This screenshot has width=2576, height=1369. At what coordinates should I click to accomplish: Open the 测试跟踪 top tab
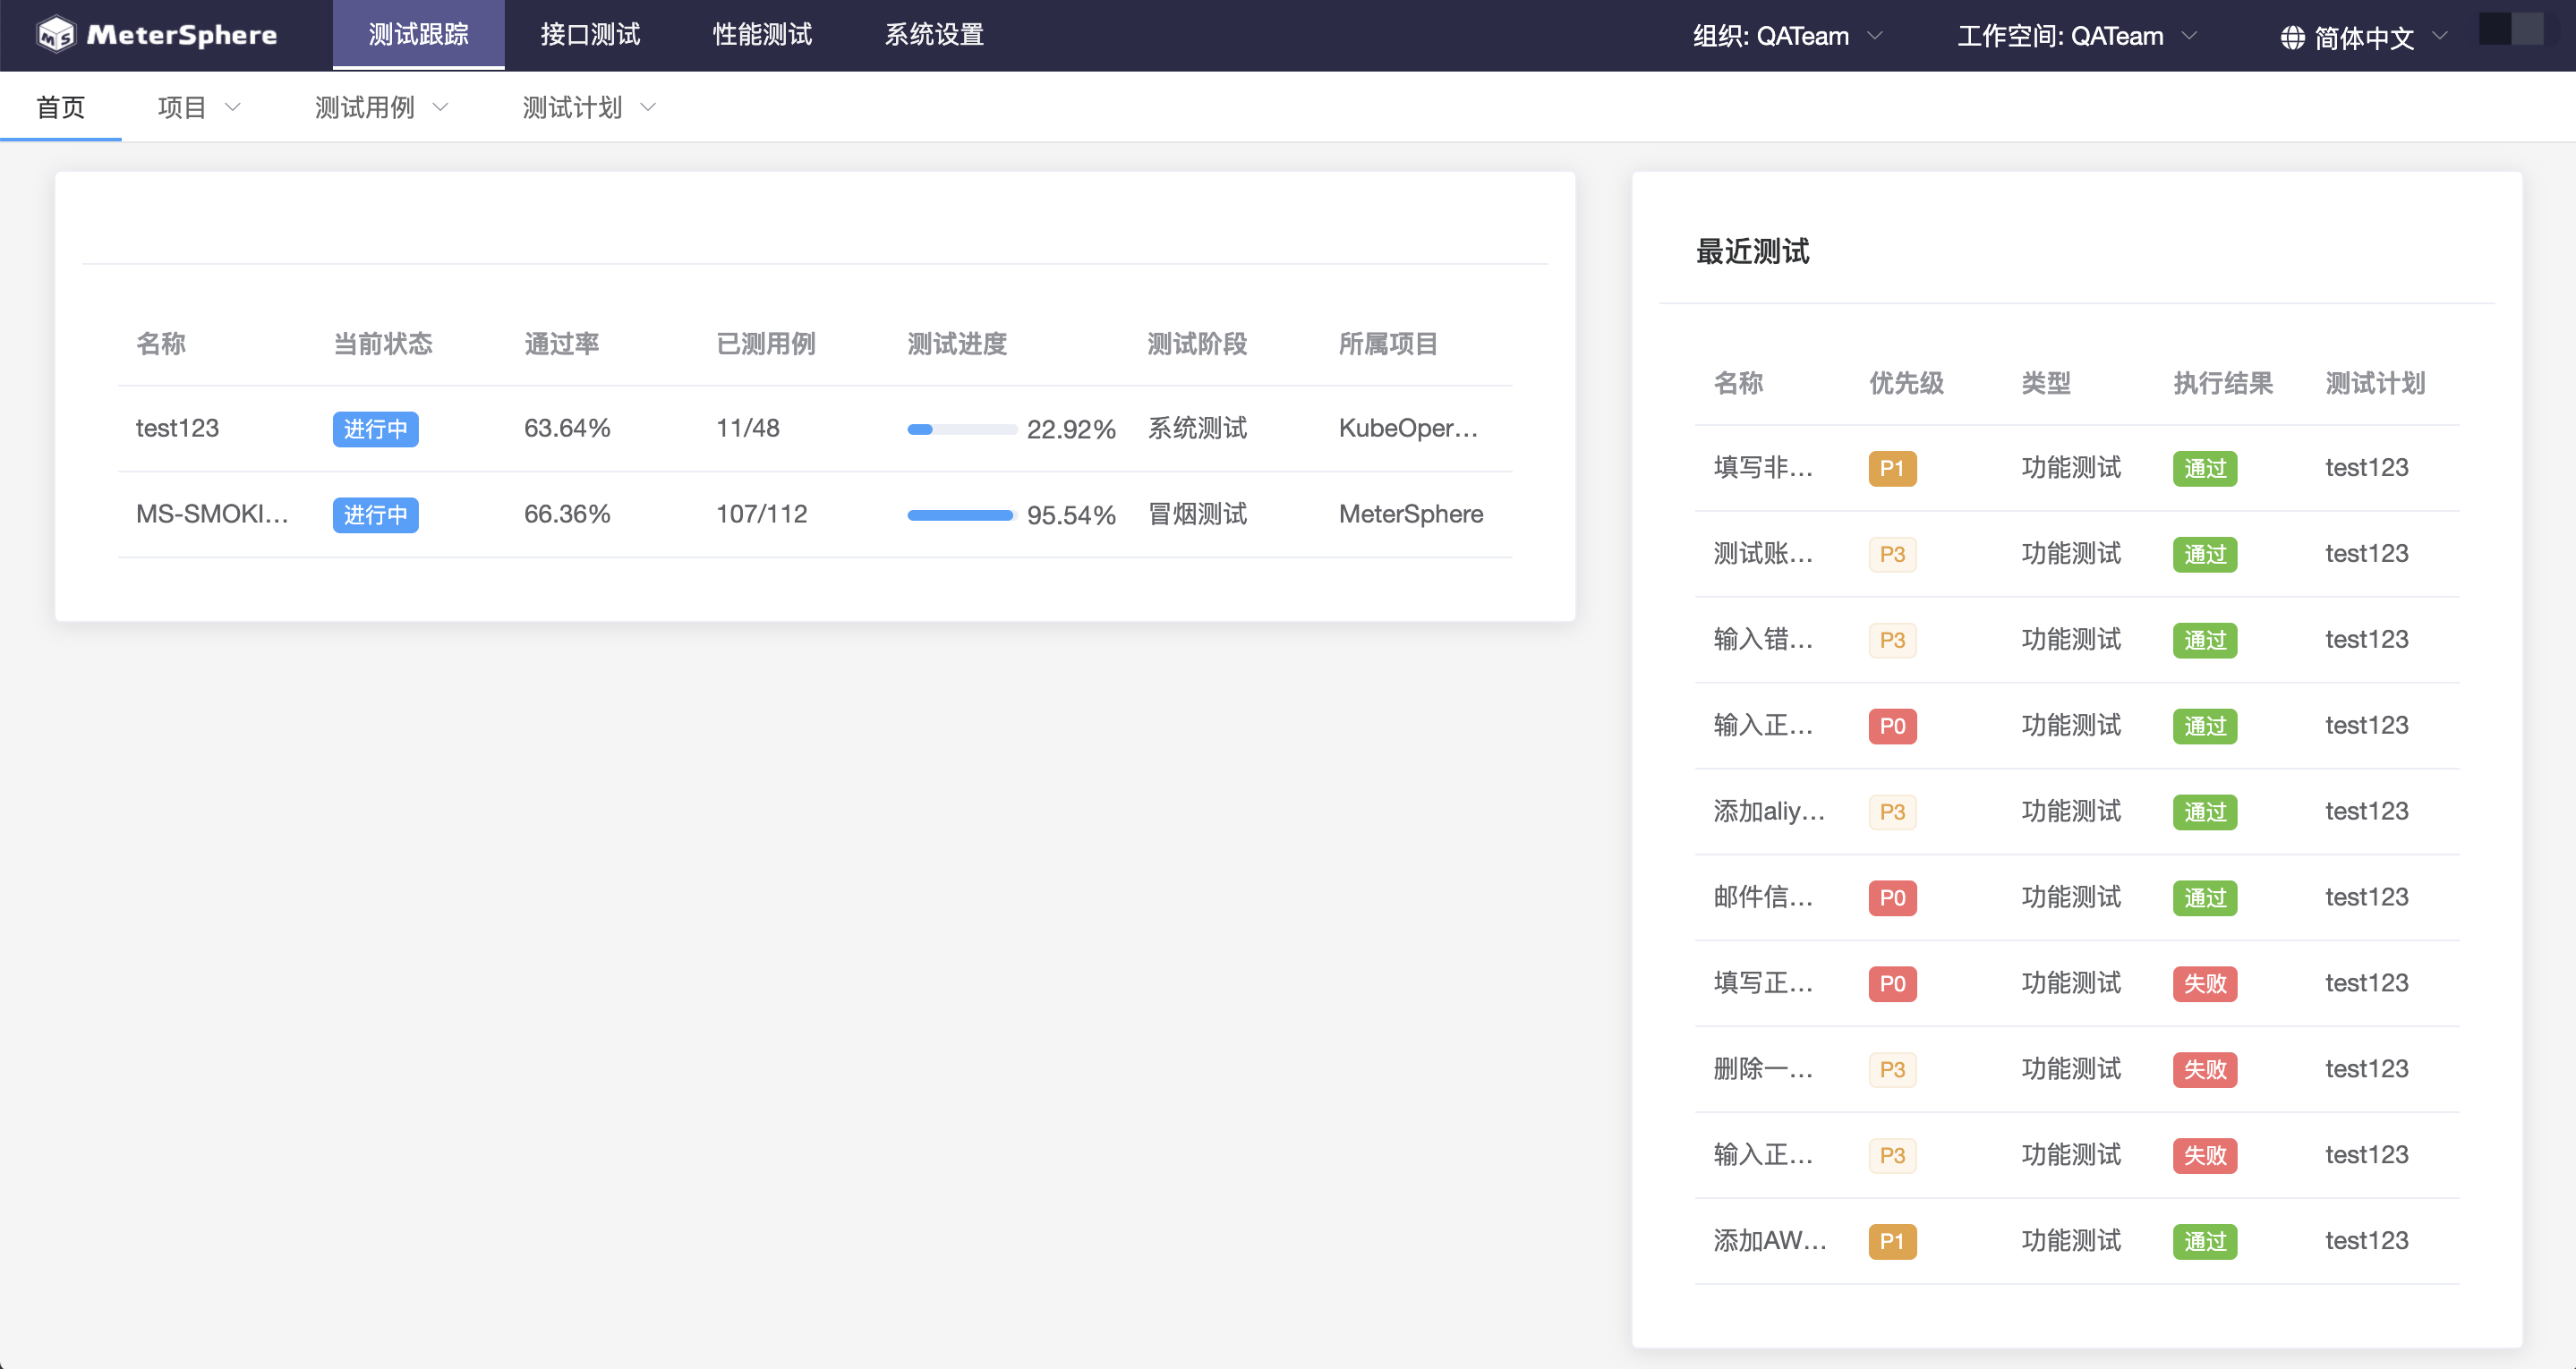coord(418,35)
